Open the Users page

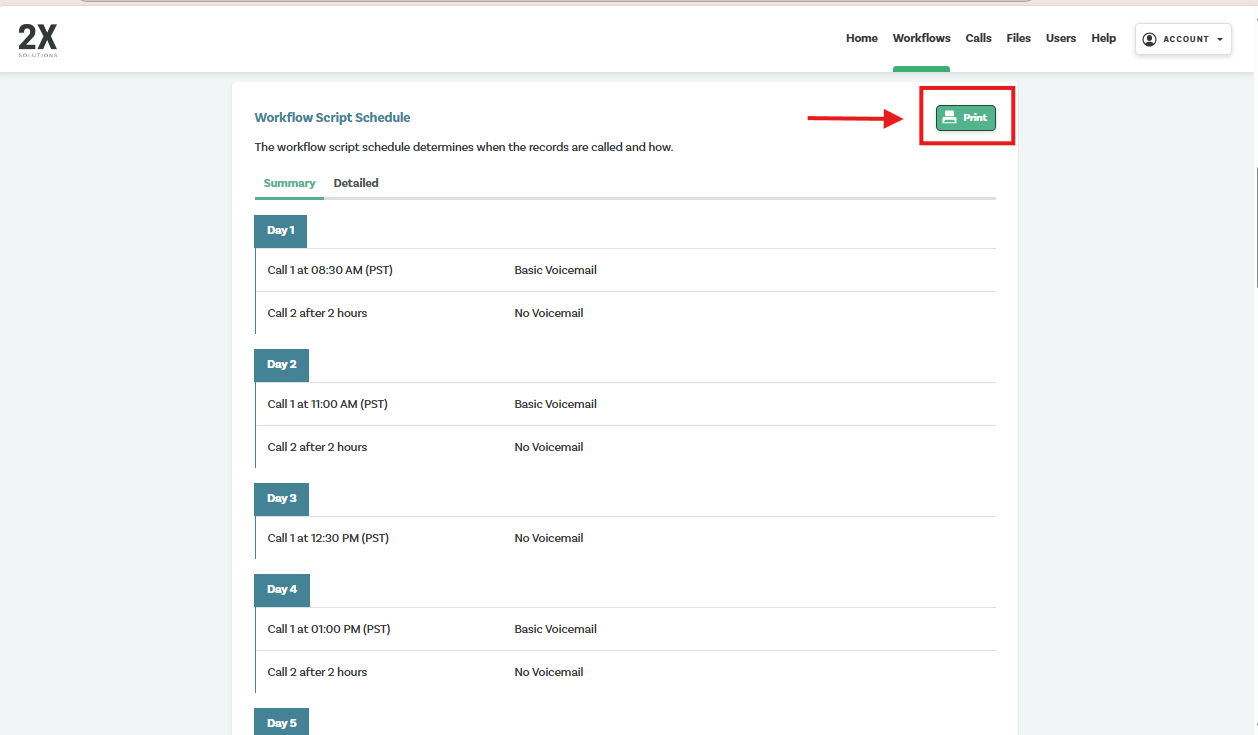click(1061, 38)
